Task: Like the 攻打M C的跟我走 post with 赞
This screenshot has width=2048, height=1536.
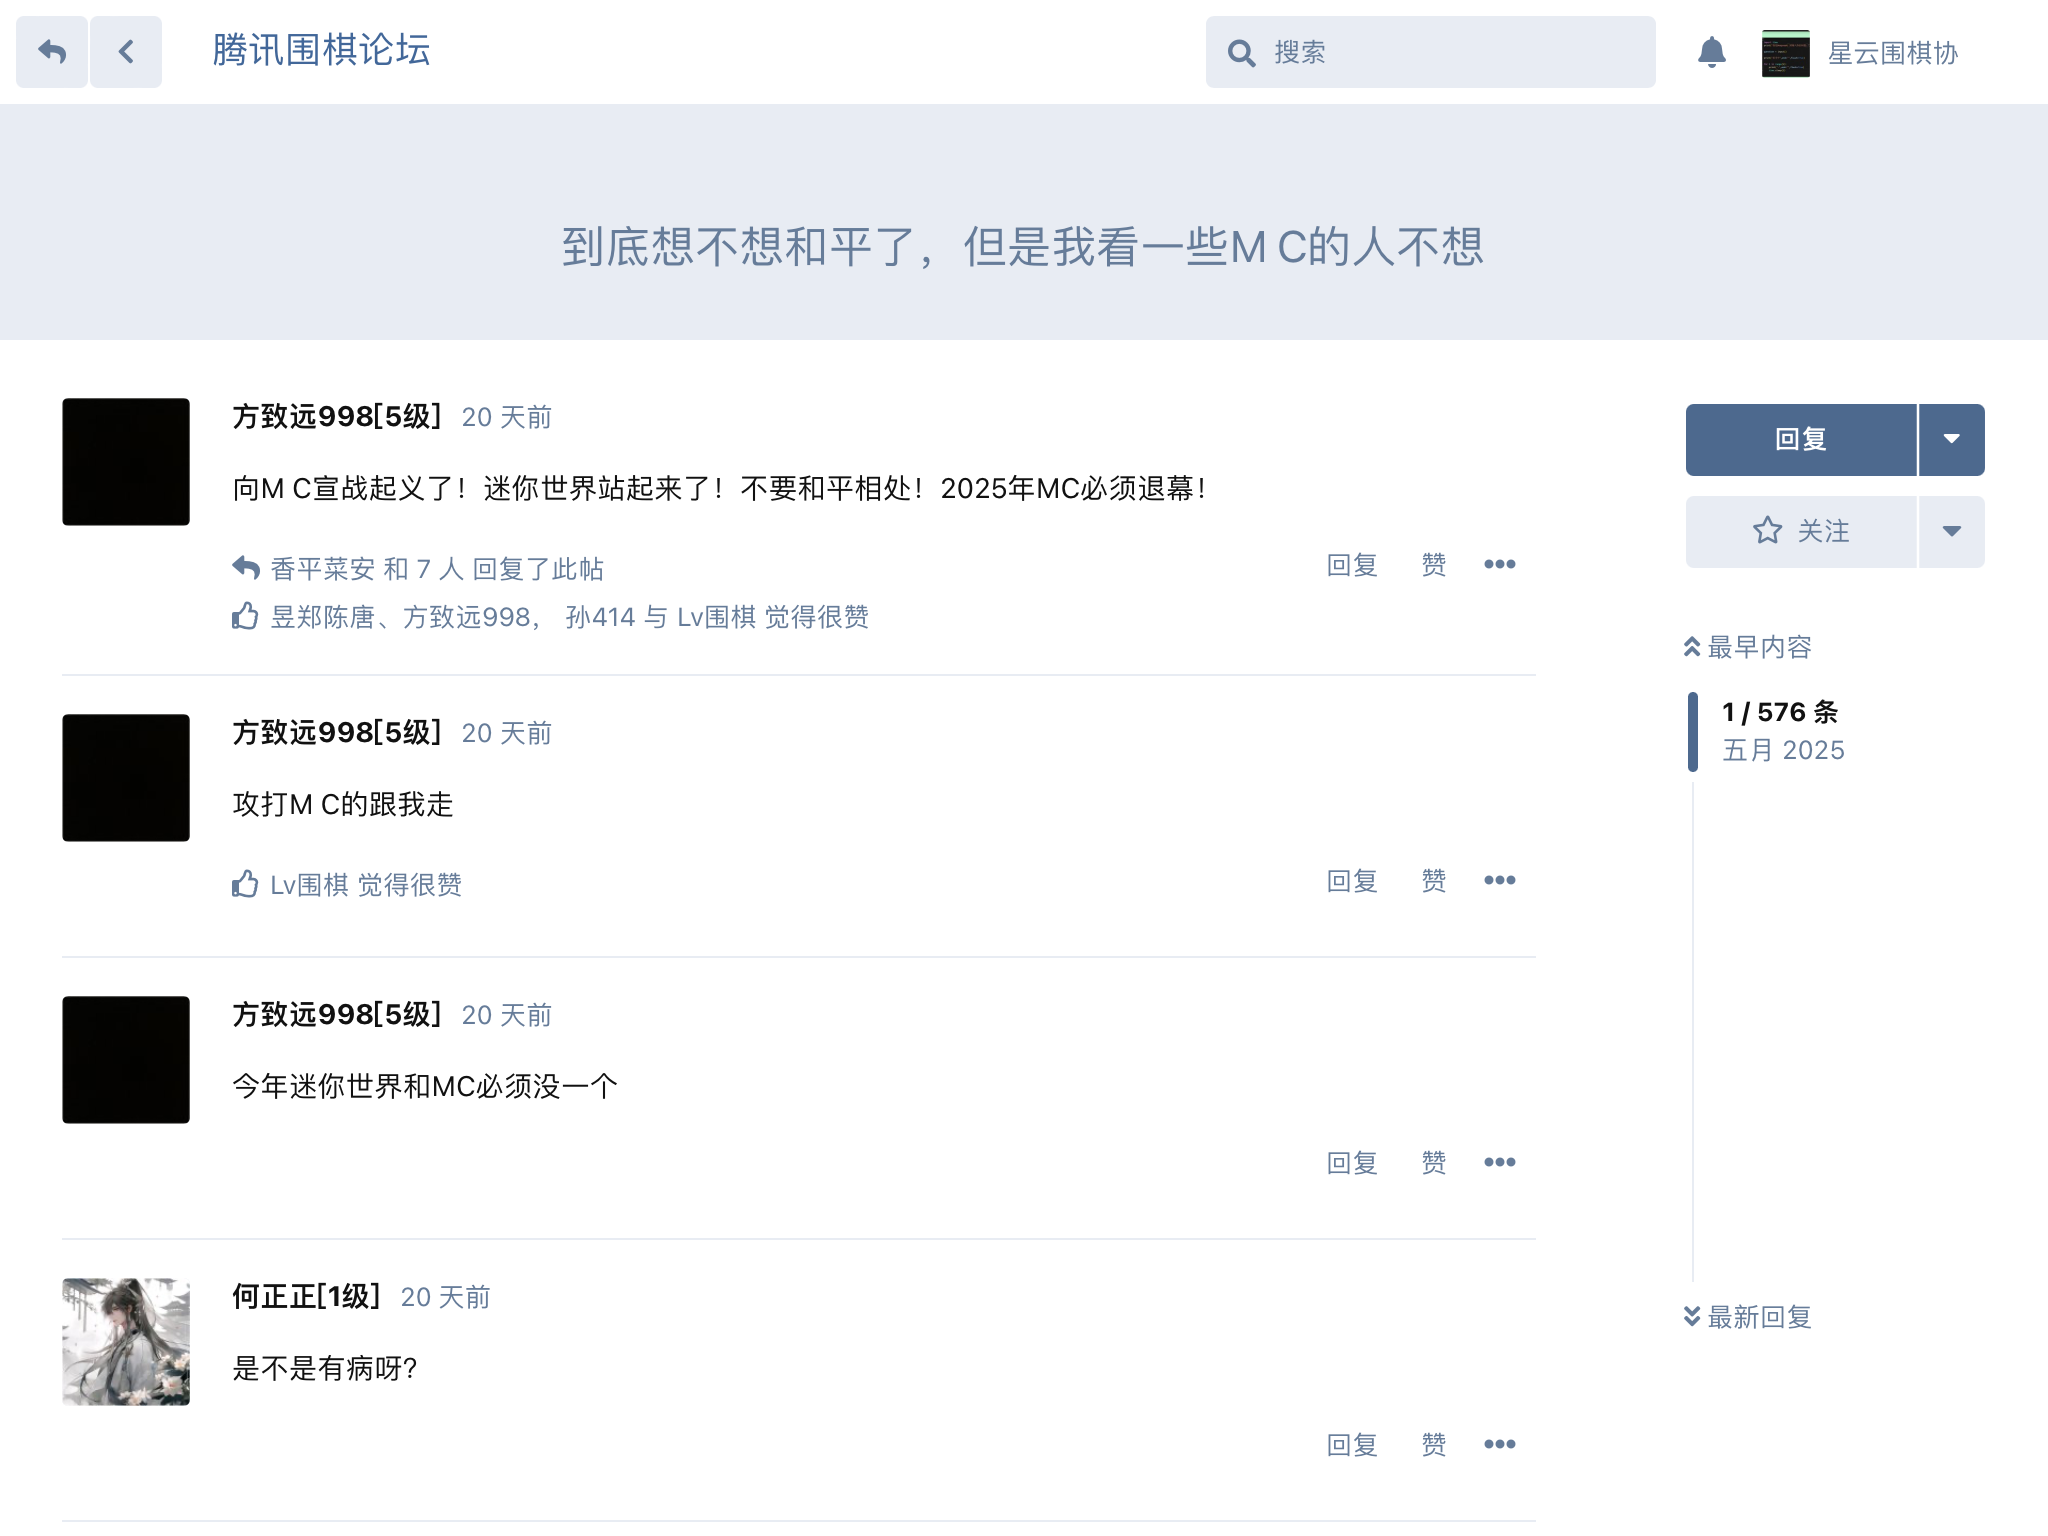Action: pyautogui.click(x=1434, y=881)
